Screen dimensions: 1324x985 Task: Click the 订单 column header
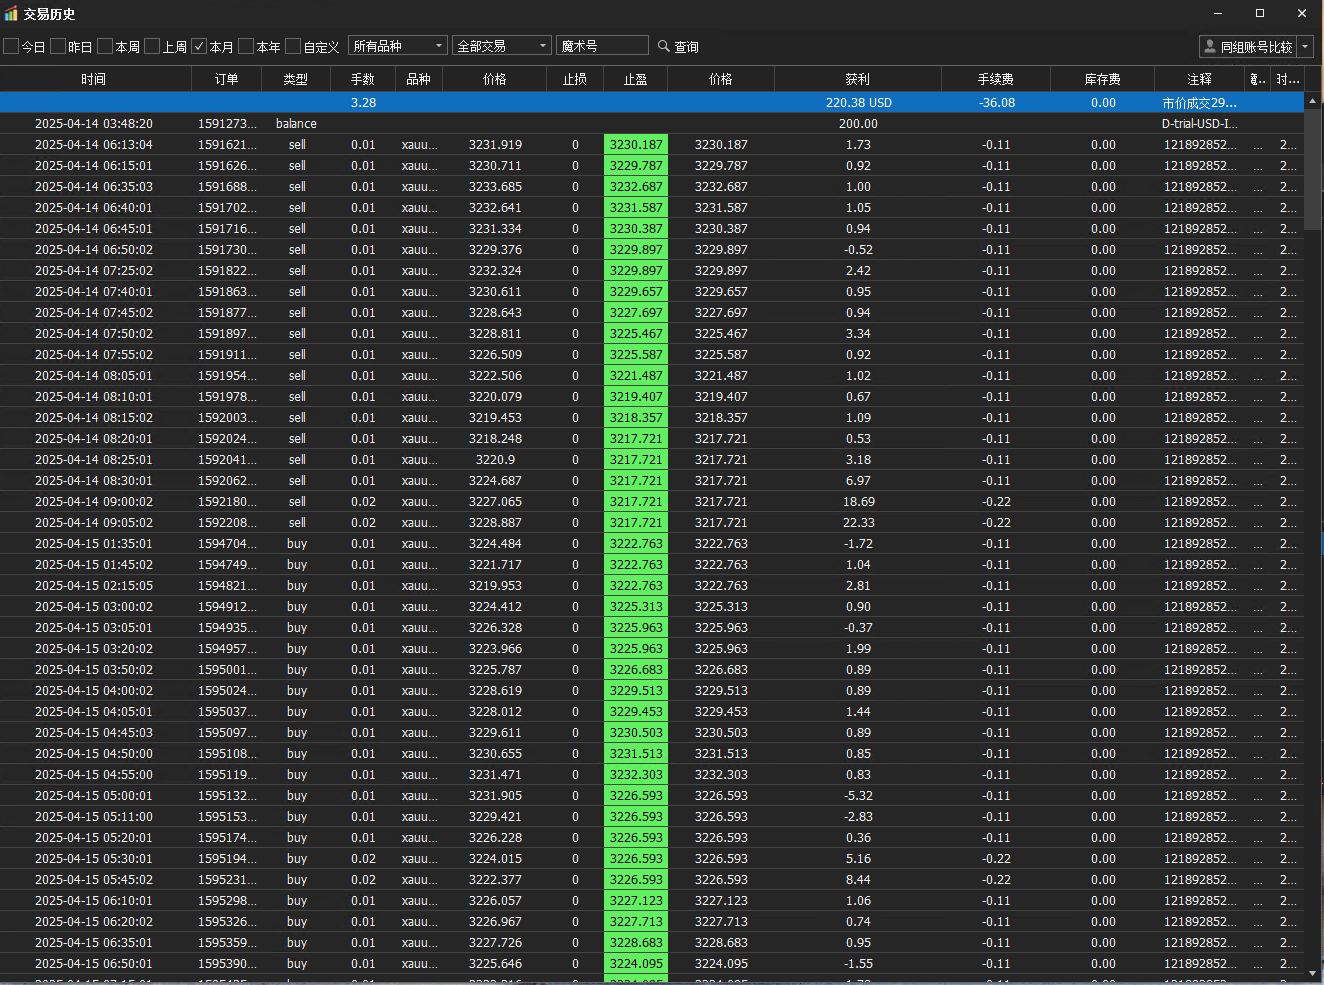[227, 79]
